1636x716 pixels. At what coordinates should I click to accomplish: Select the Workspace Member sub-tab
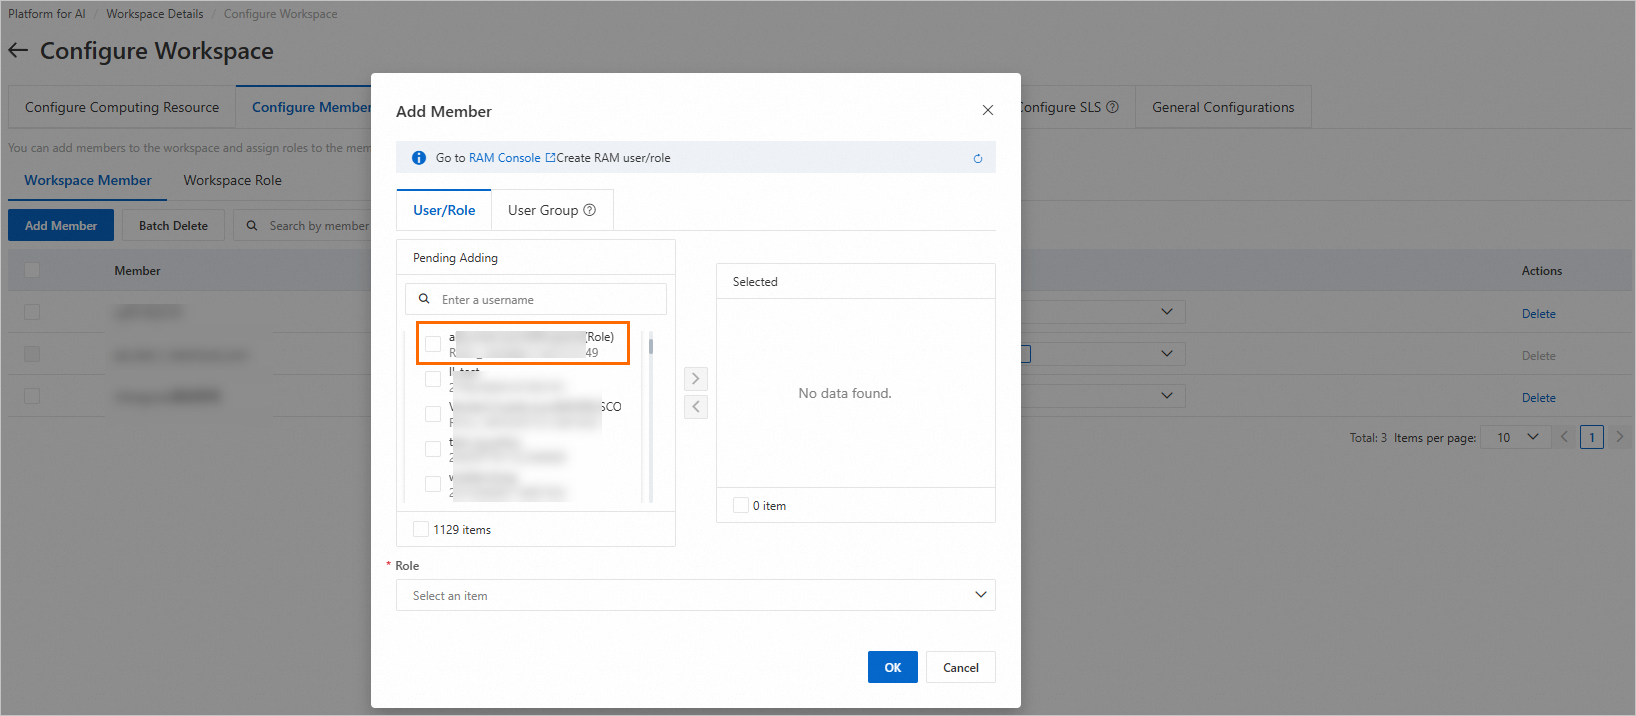(88, 180)
